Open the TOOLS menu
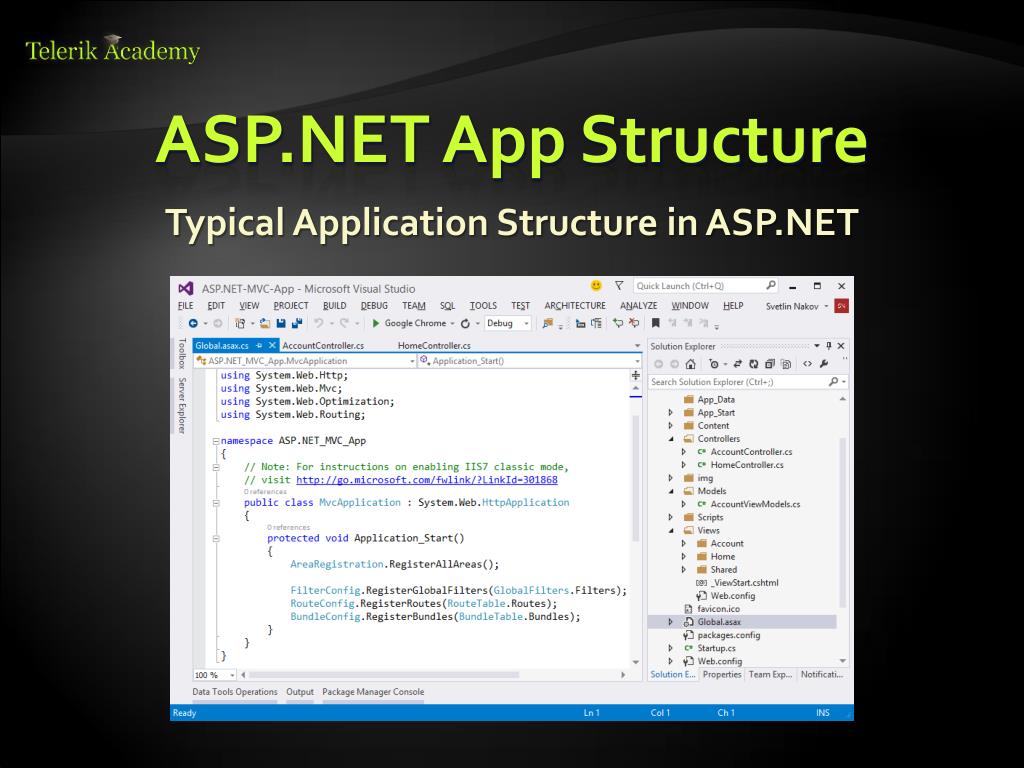 (x=483, y=306)
